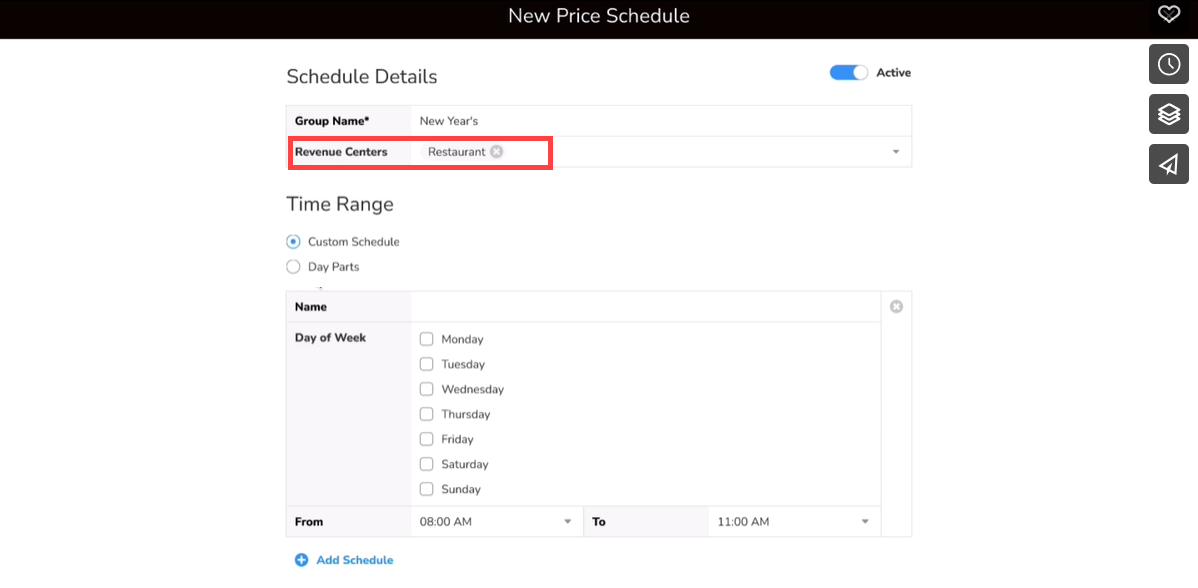Select the Custom Schedule radio option
Viewport: 1198px width, 588px height.
293,242
